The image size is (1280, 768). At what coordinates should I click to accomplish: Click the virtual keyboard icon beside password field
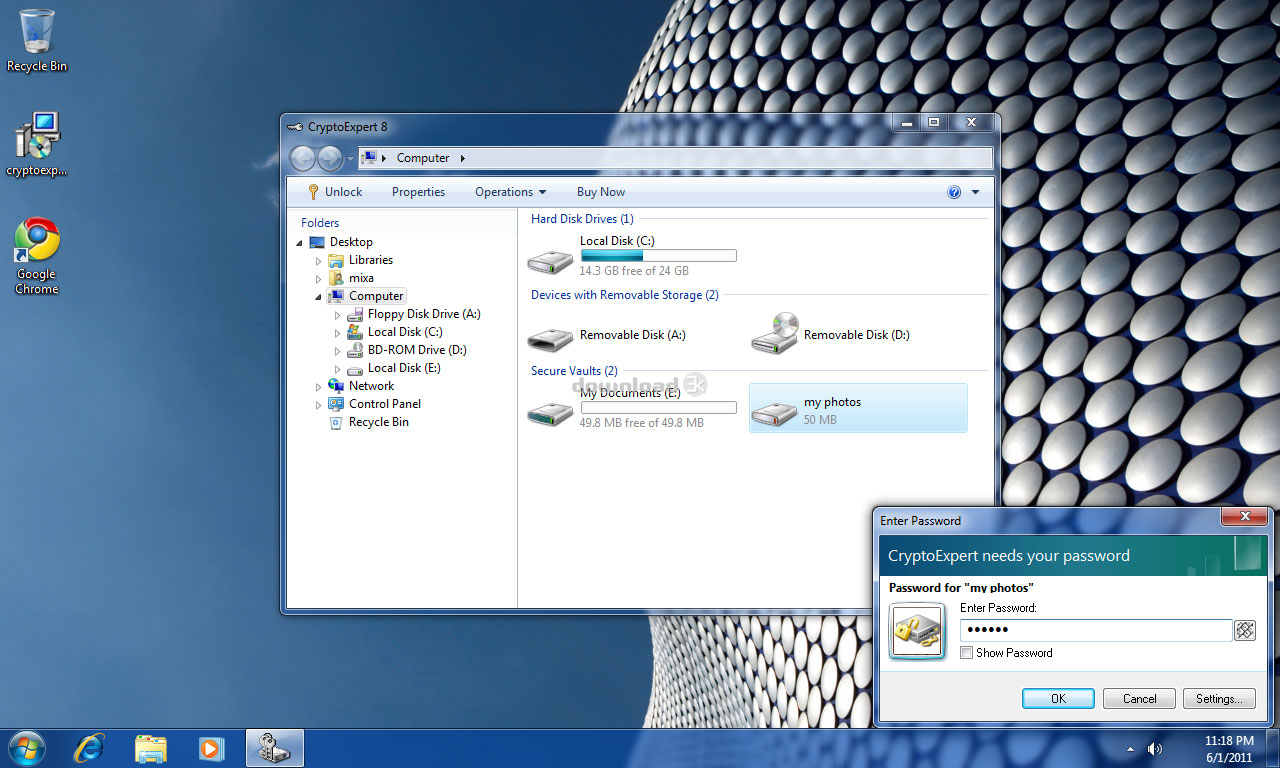pos(1244,630)
